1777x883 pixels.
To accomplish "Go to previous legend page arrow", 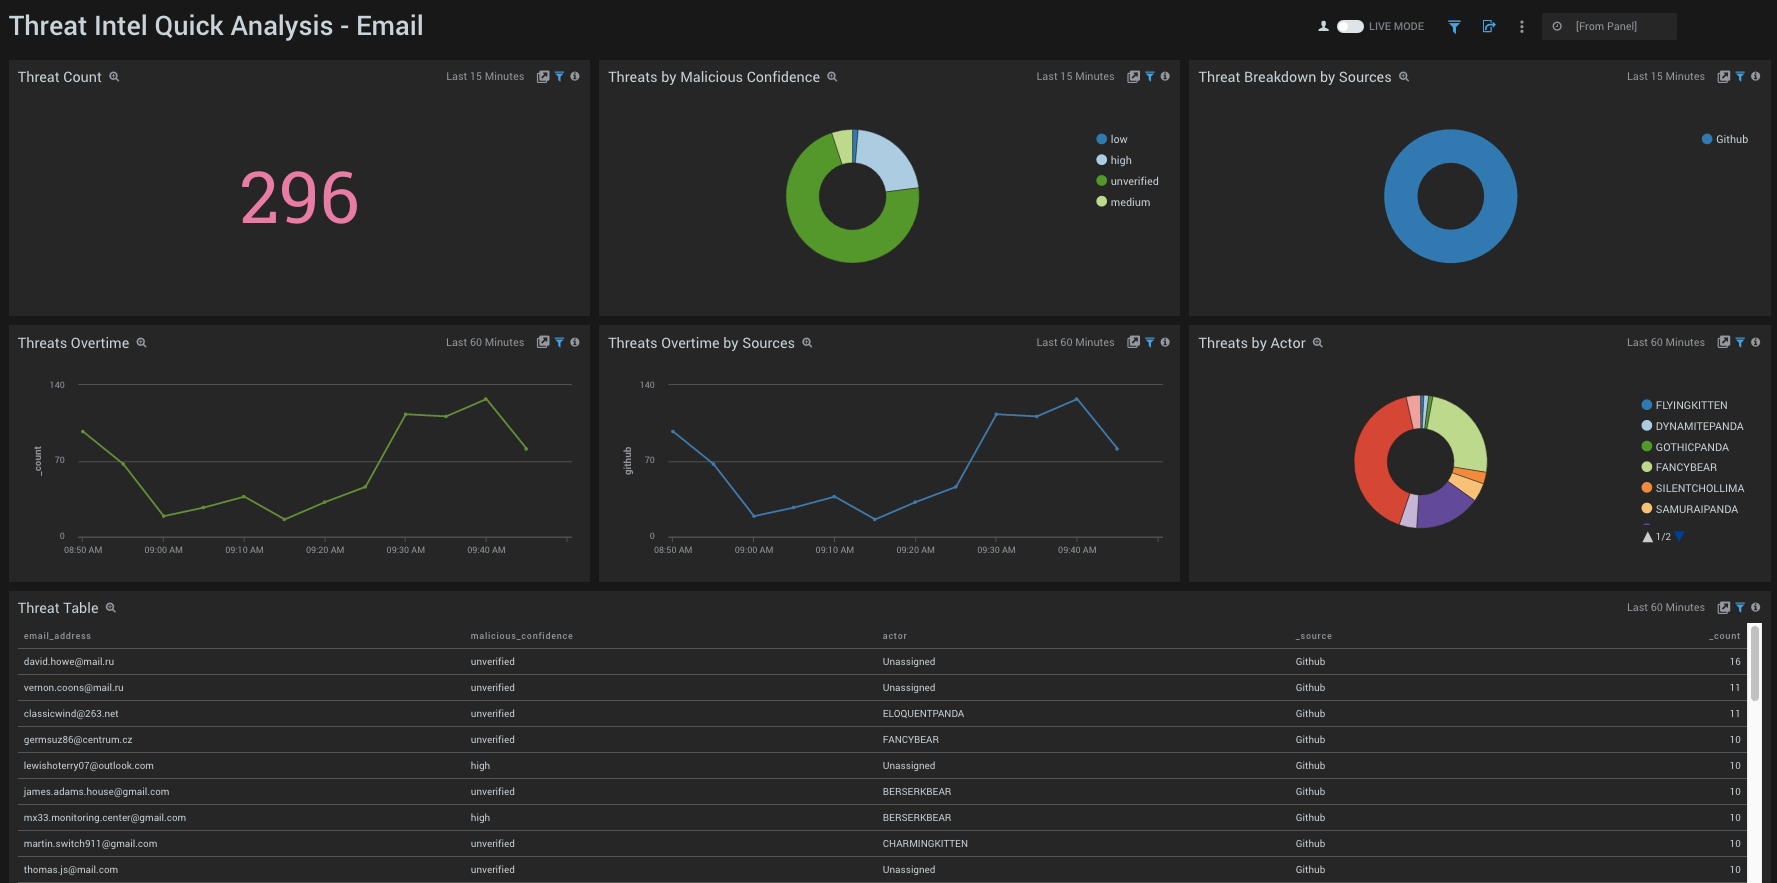I will coord(1647,537).
